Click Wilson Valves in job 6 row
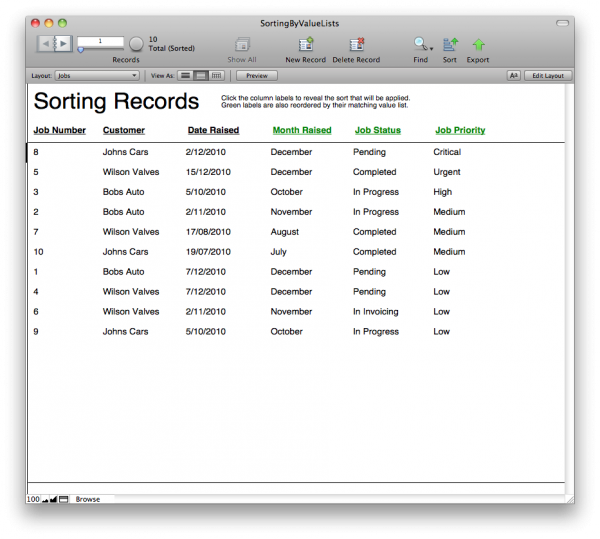 coord(131,311)
